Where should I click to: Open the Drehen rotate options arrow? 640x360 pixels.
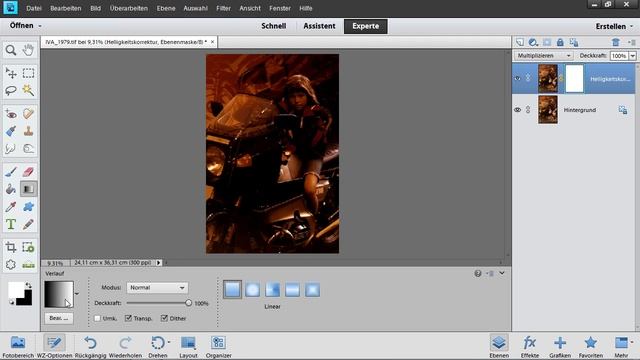(x=169, y=342)
